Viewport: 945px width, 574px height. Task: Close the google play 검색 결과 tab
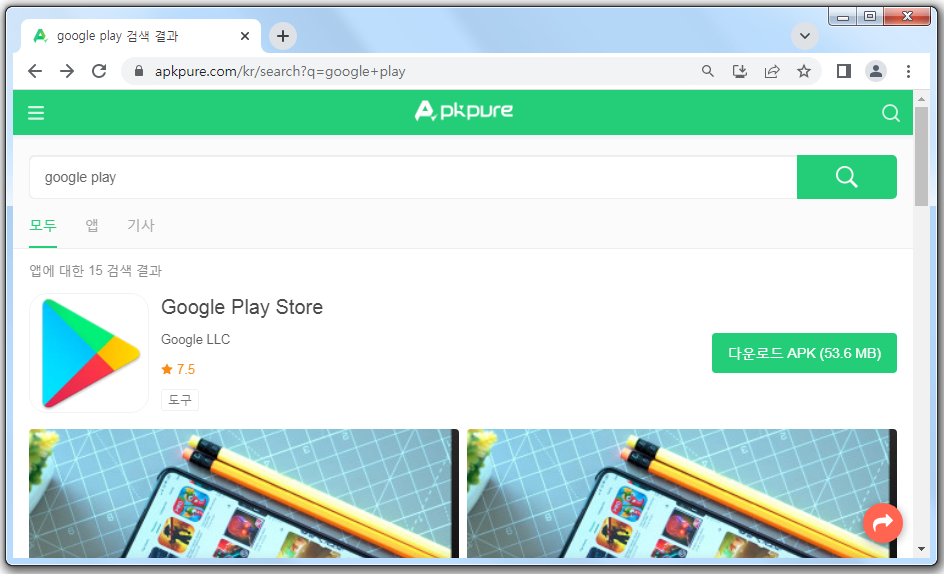[245, 36]
